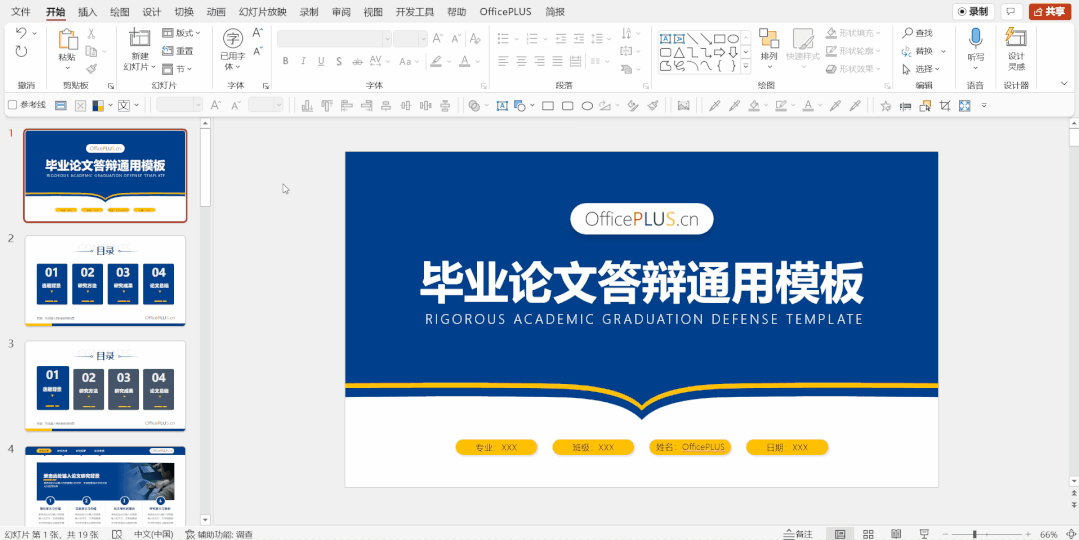
Task: Click the 备注 notes button
Action: 798,534
